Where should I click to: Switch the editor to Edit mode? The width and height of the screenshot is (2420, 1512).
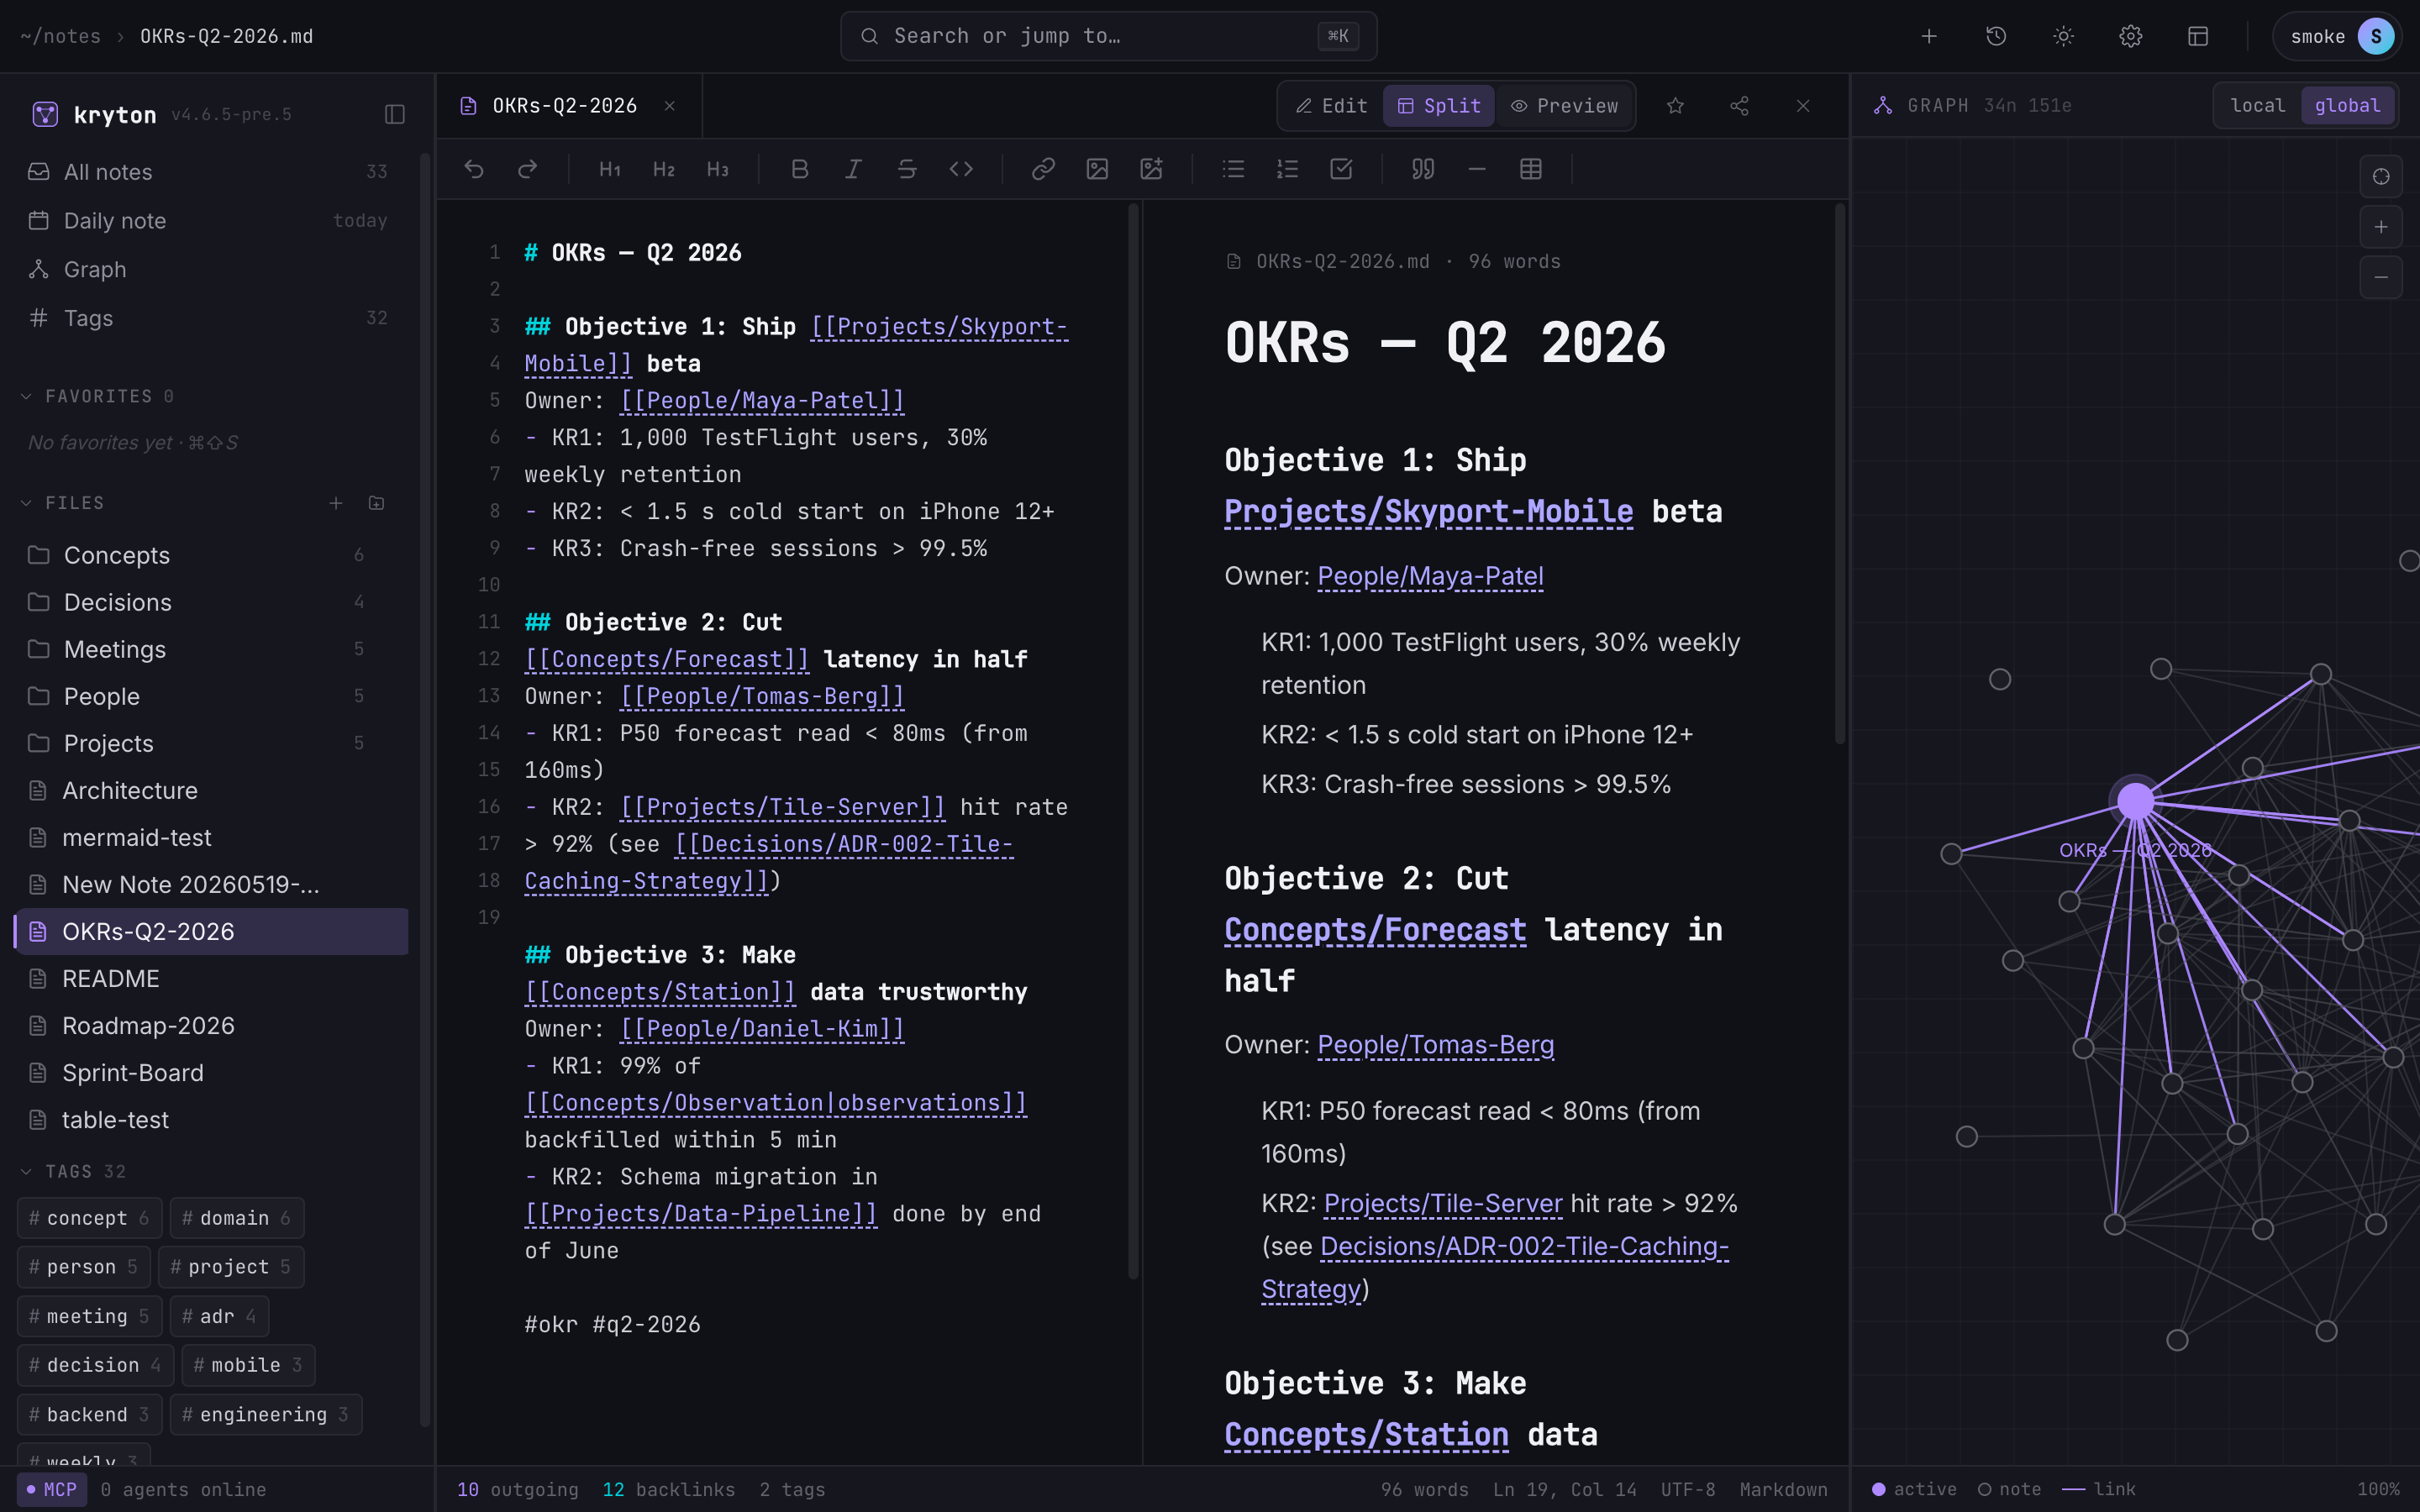(1331, 106)
